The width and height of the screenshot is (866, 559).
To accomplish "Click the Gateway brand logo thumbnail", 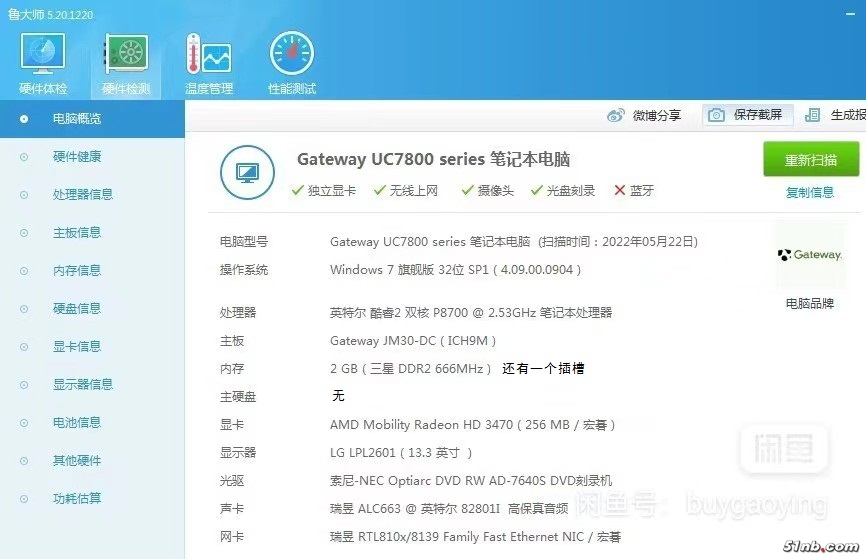I will 810,256.
